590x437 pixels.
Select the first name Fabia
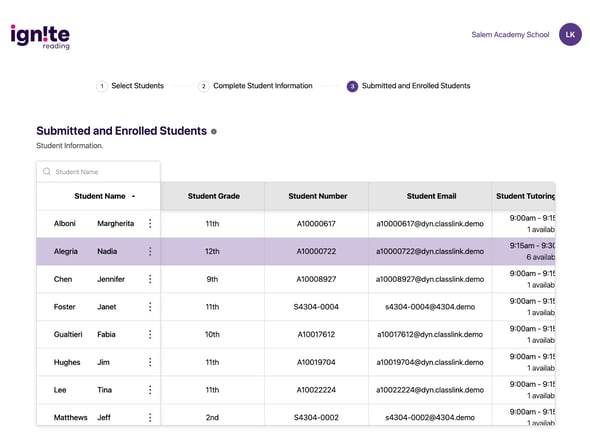[106, 334]
